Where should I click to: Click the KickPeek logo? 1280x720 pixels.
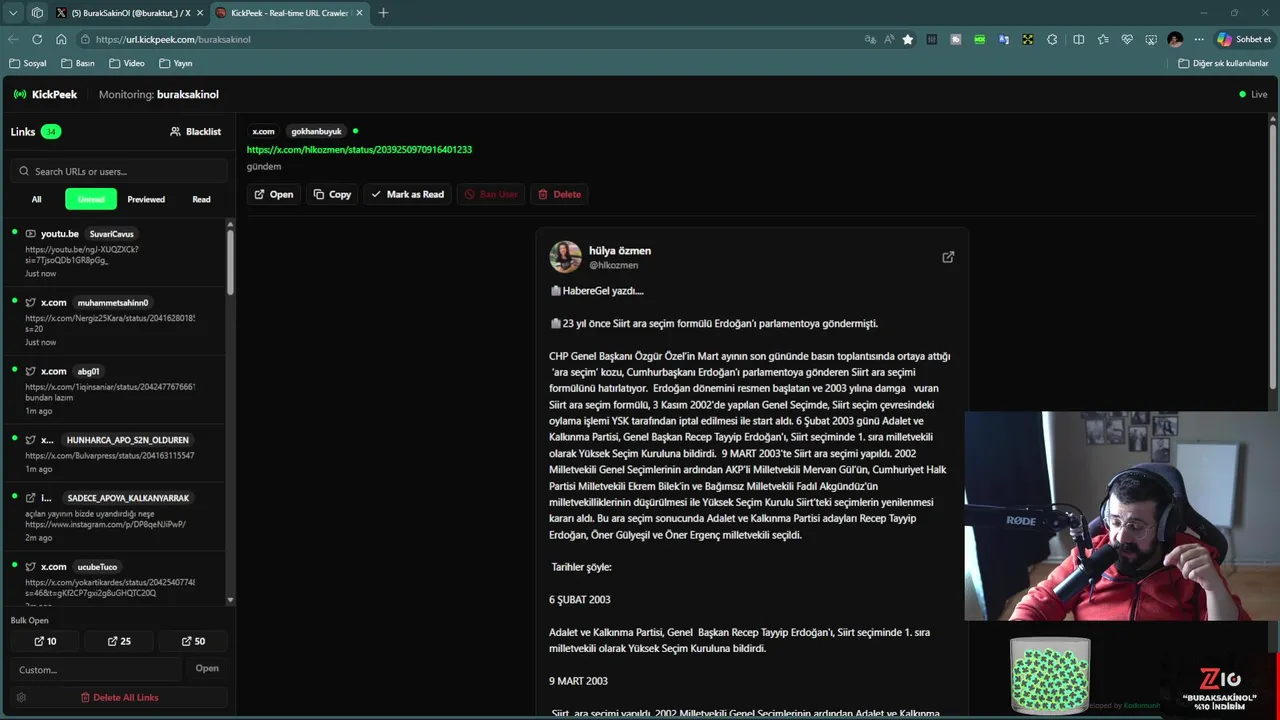[x=45, y=94]
